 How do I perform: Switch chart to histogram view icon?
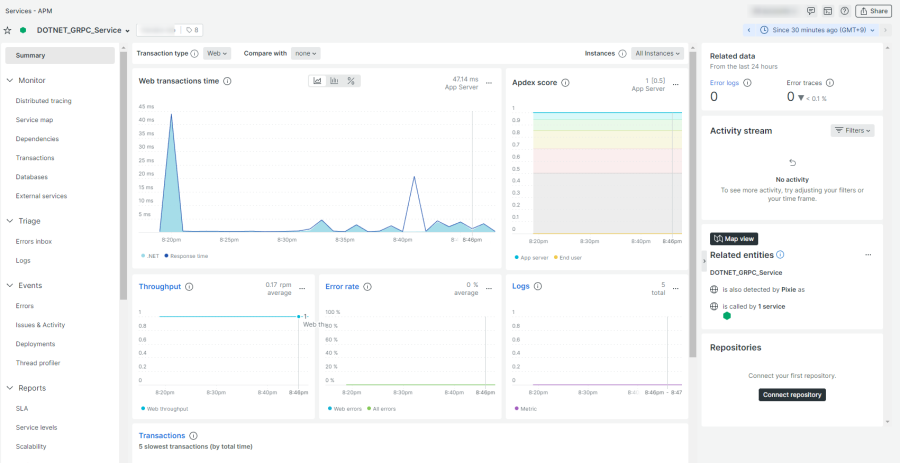(334, 81)
